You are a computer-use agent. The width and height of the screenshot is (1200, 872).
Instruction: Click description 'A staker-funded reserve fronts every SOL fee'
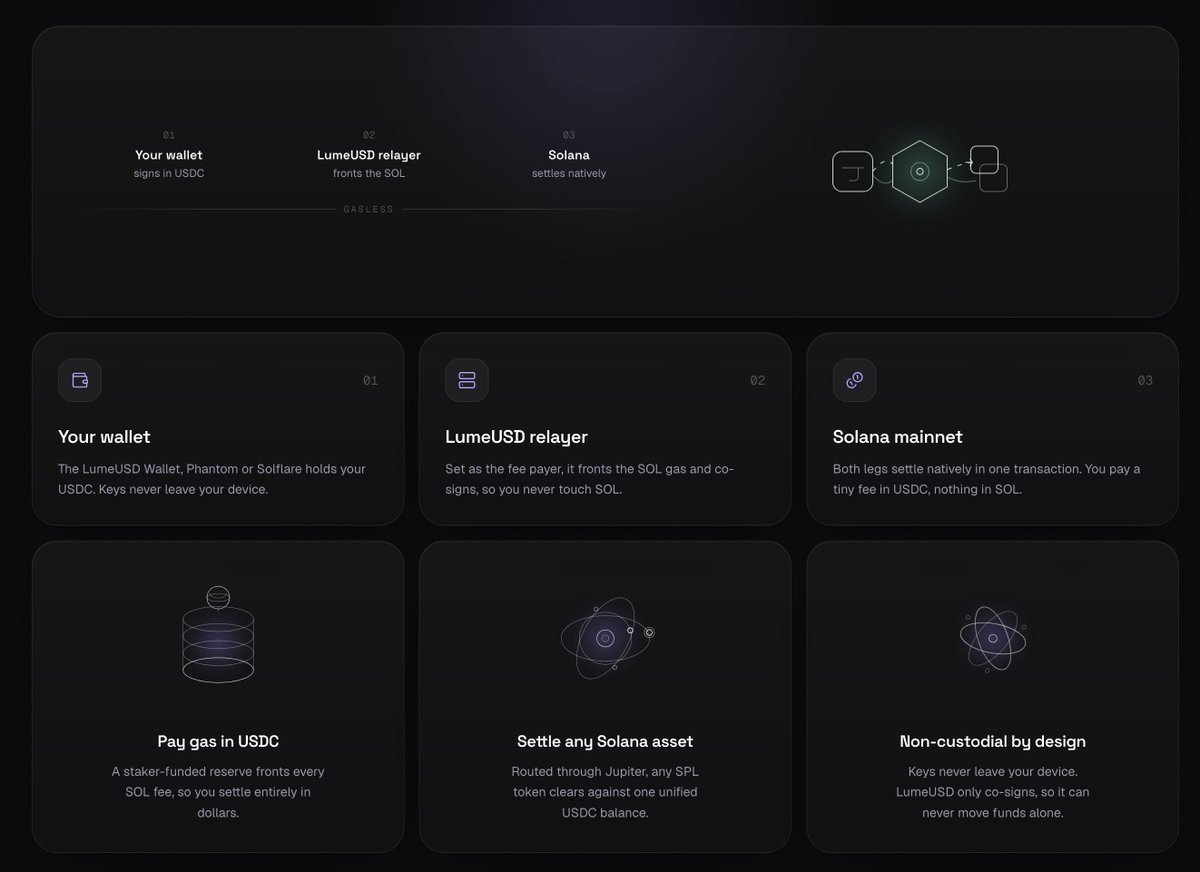click(218, 792)
